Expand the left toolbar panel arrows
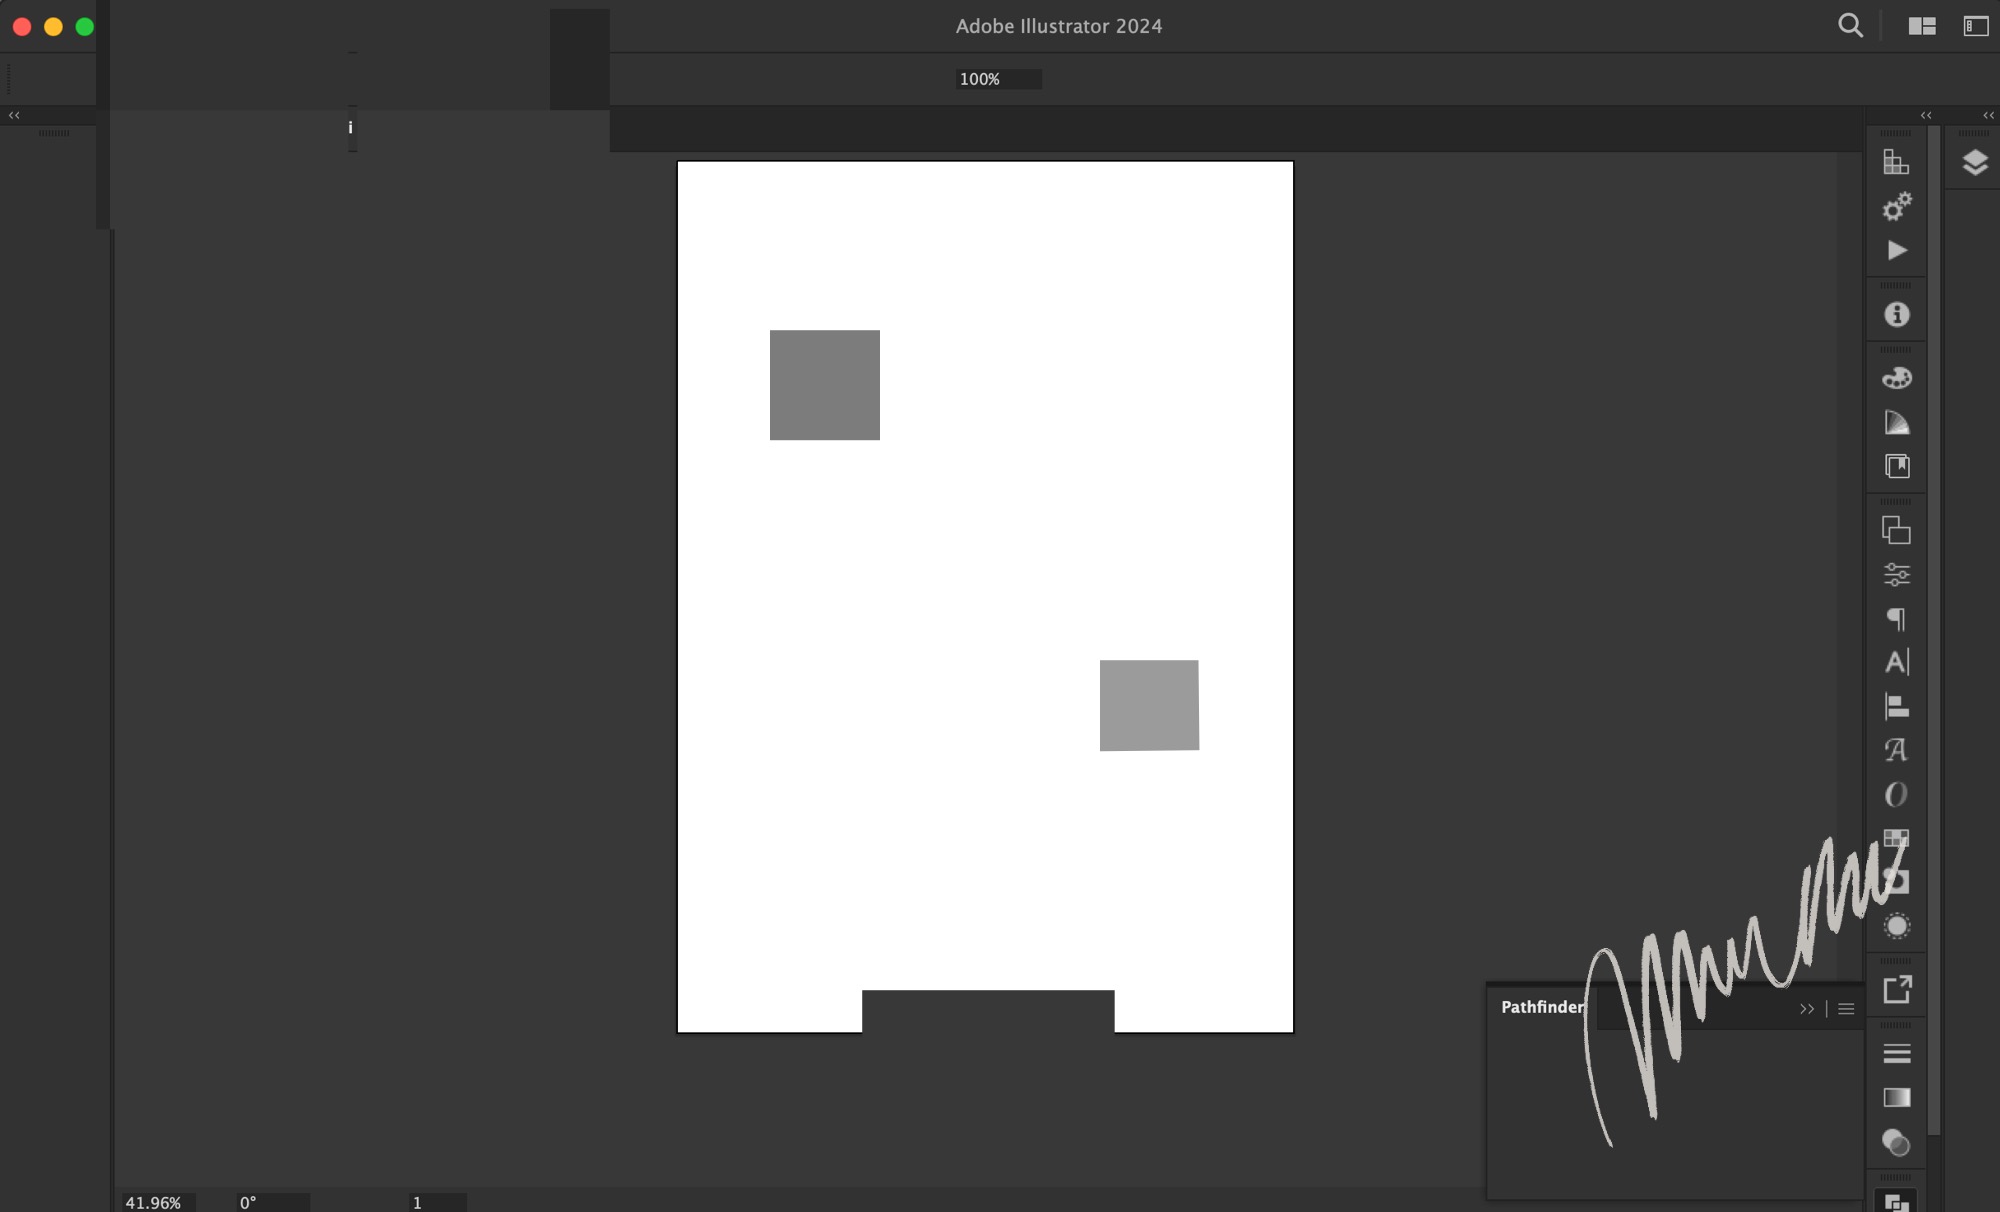 [x=14, y=116]
